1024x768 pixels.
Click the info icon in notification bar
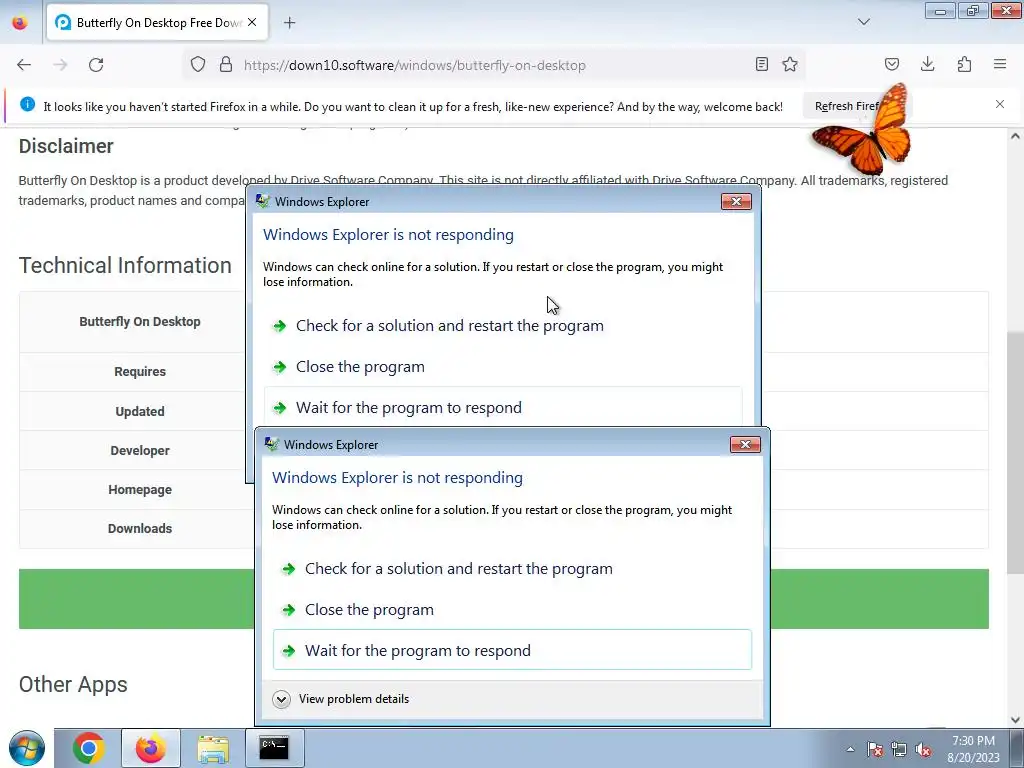(27, 104)
